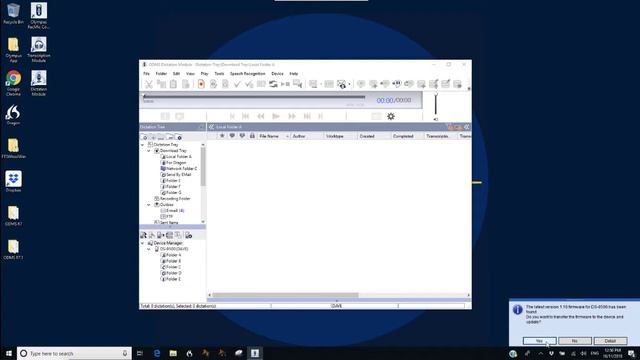This screenshot has height=360, width=640.
Task: Click the Created column header
Action: coord(374,136)
